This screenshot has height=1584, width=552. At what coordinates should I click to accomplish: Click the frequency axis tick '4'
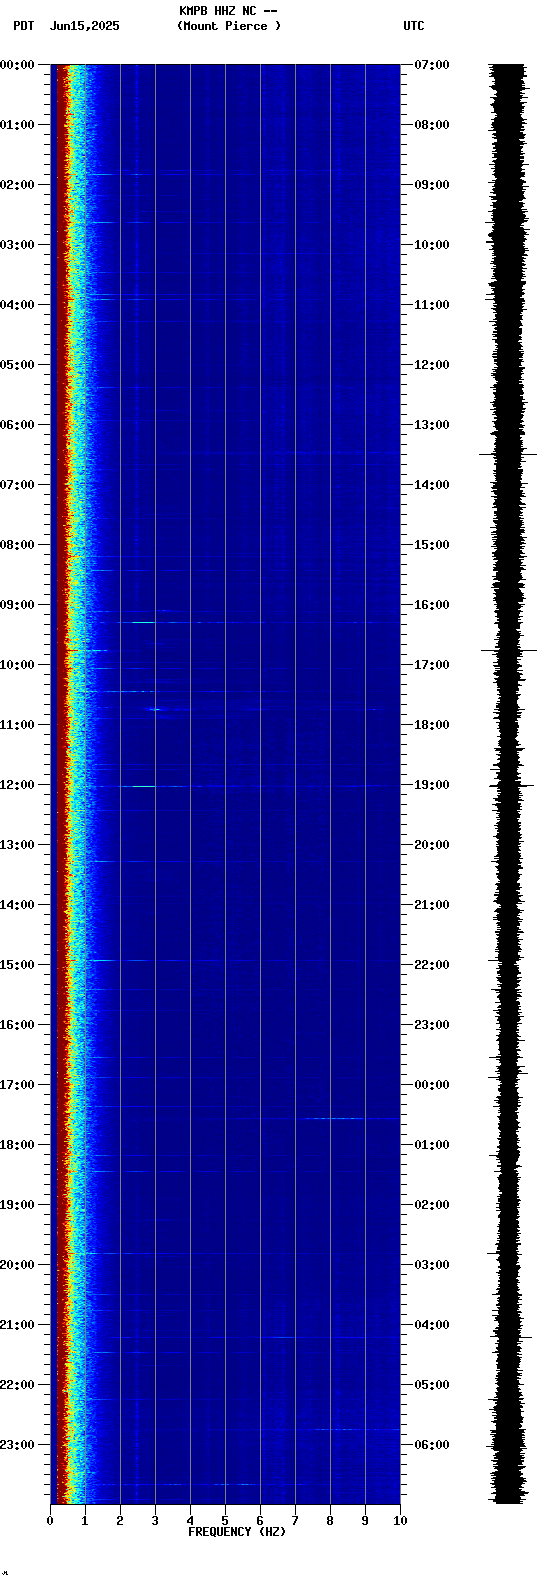coord(190,1521)
